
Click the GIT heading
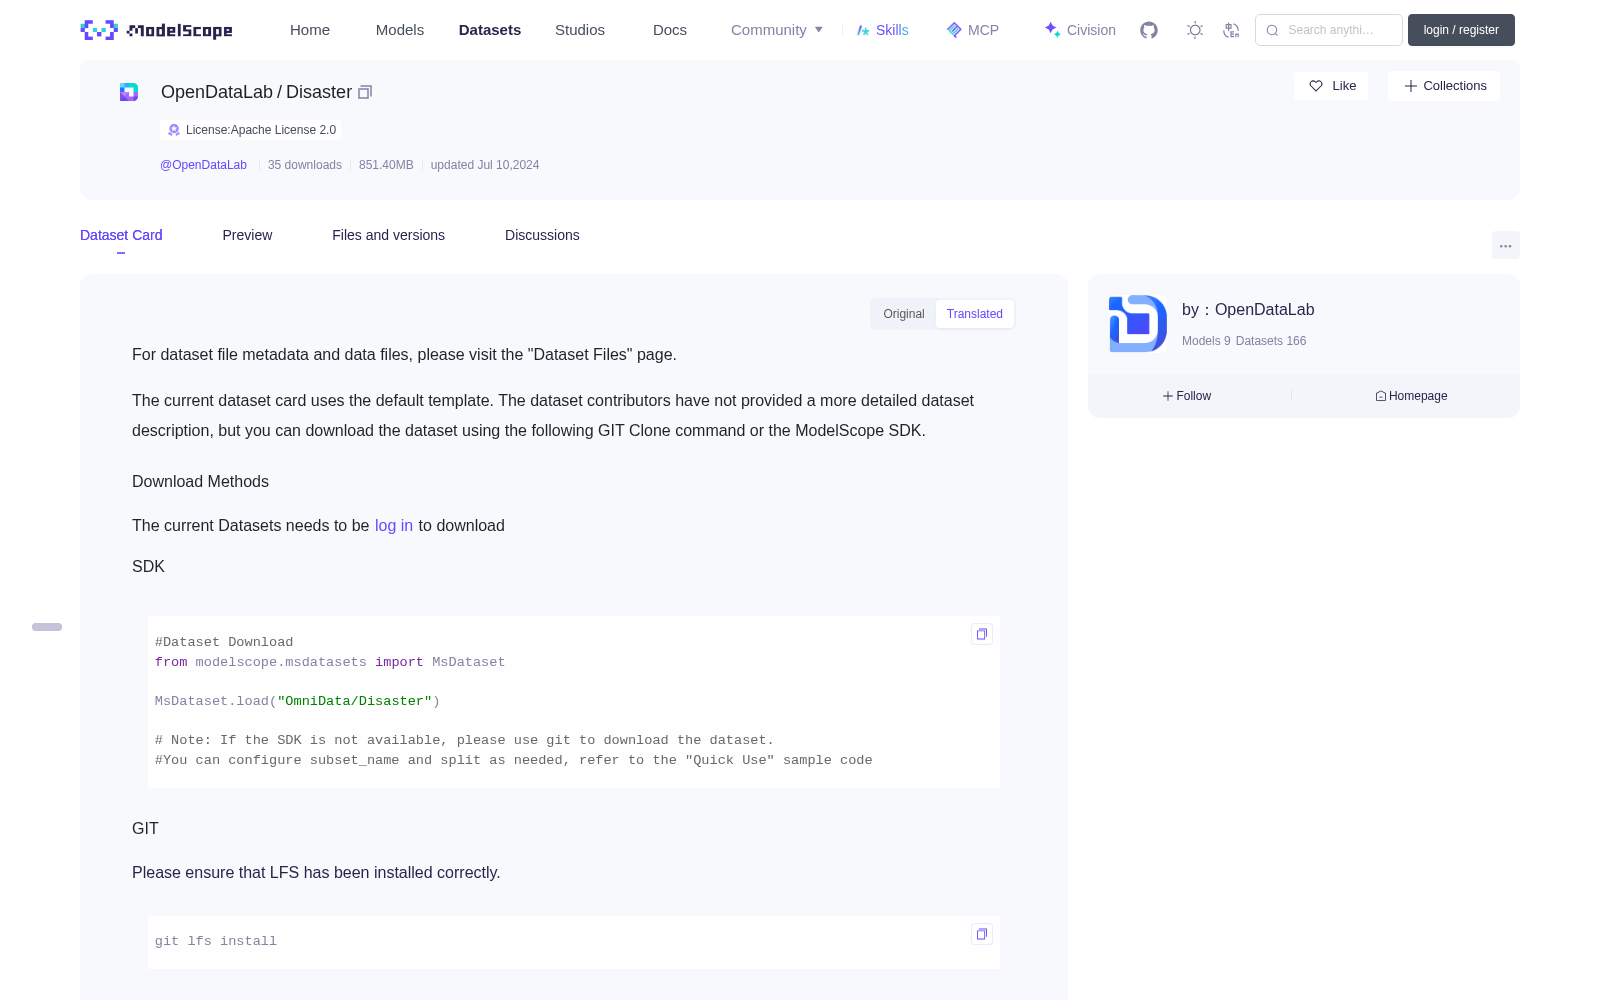(145, 829)
